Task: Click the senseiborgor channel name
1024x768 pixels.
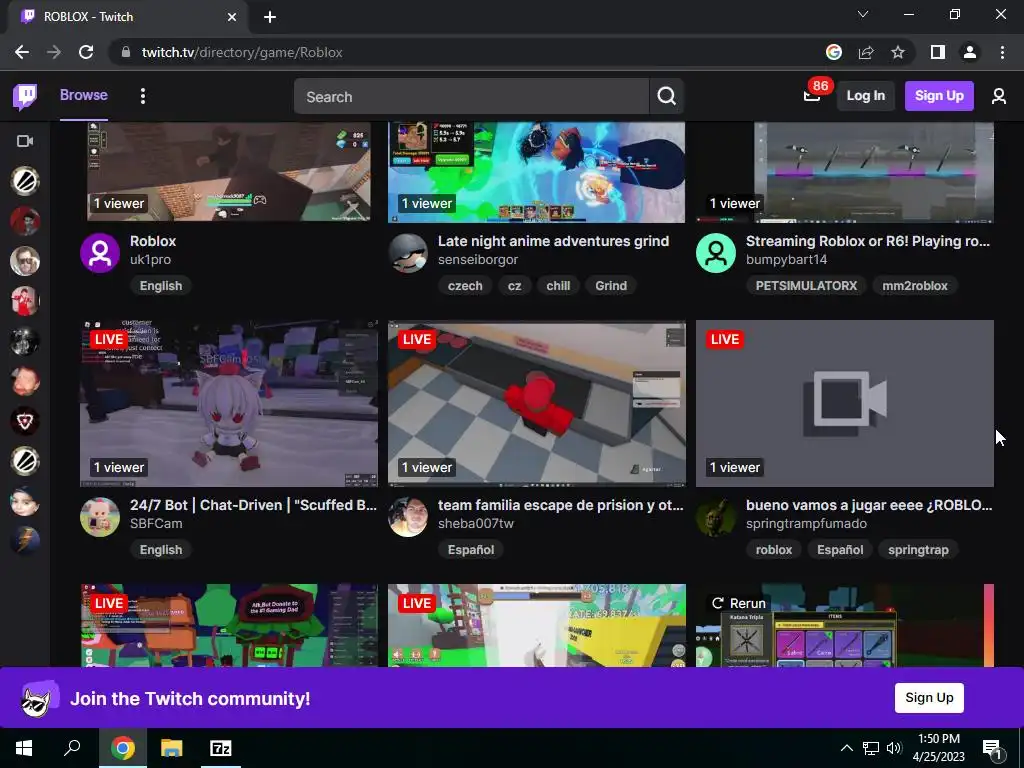Action: [478, 259]
